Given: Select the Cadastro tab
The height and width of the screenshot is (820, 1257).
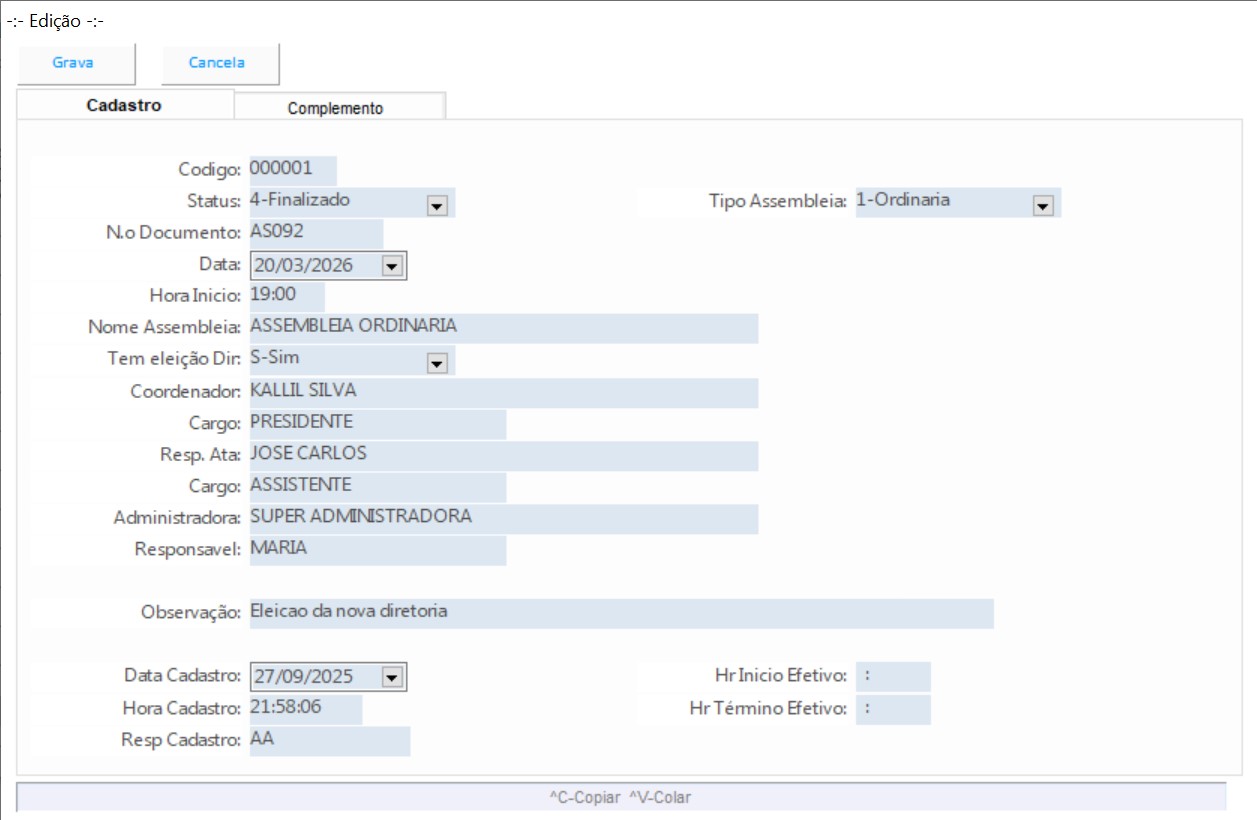Looking at the screenshot, I should 125,105.
